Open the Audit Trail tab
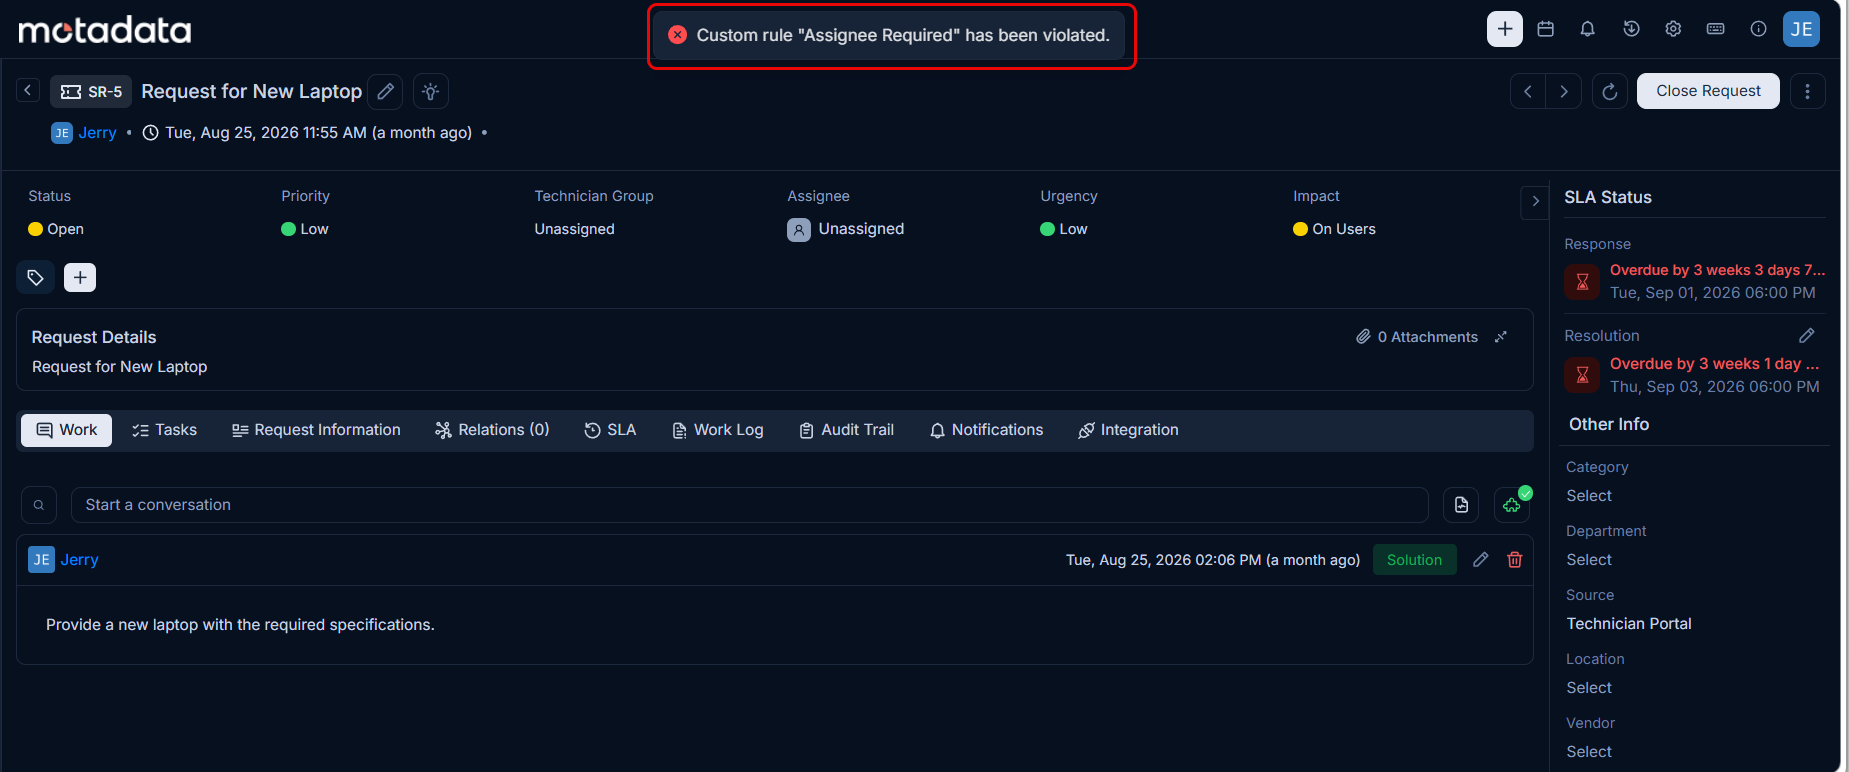 coord(847,430)
